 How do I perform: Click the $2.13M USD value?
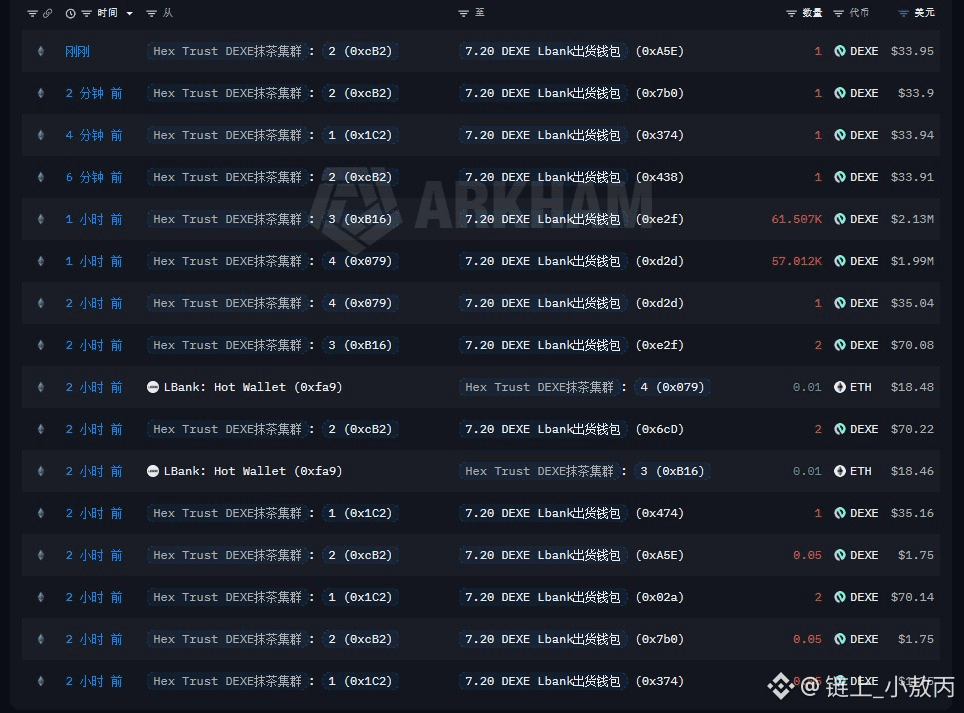coord(912,219)
